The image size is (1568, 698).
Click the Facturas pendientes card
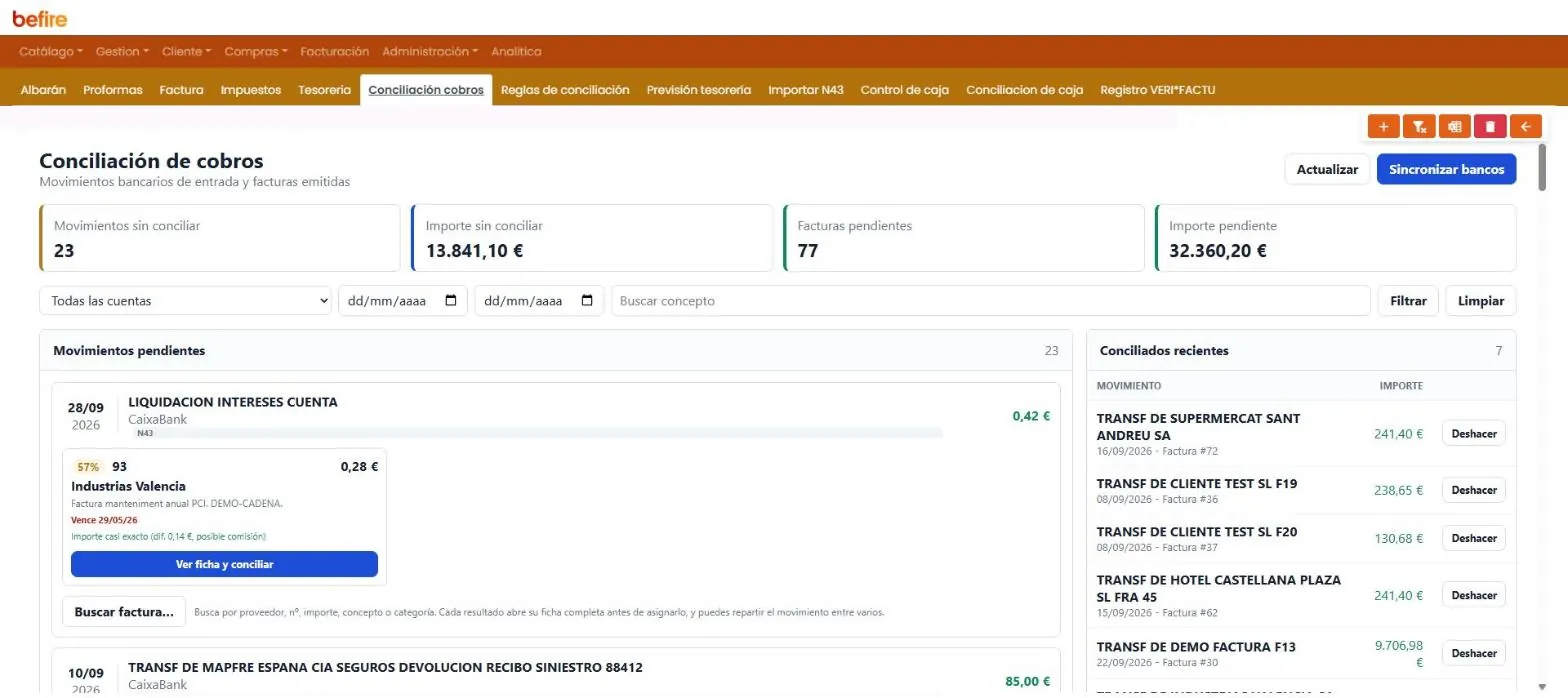pyautogui.click(x=964, y=238)
